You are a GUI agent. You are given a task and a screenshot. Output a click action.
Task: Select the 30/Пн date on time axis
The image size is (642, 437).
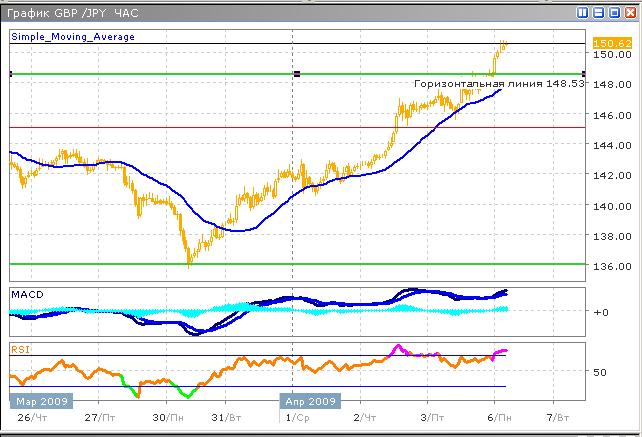click(170, 416)
